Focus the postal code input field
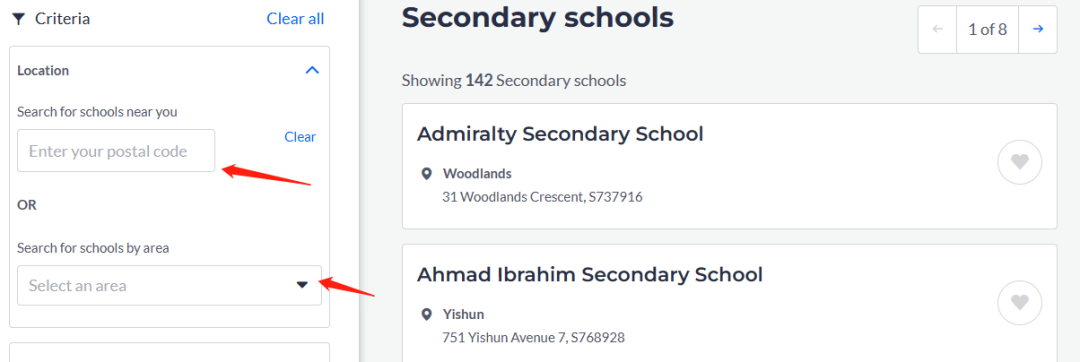1080x362 pixels. (x=116, y=151)
